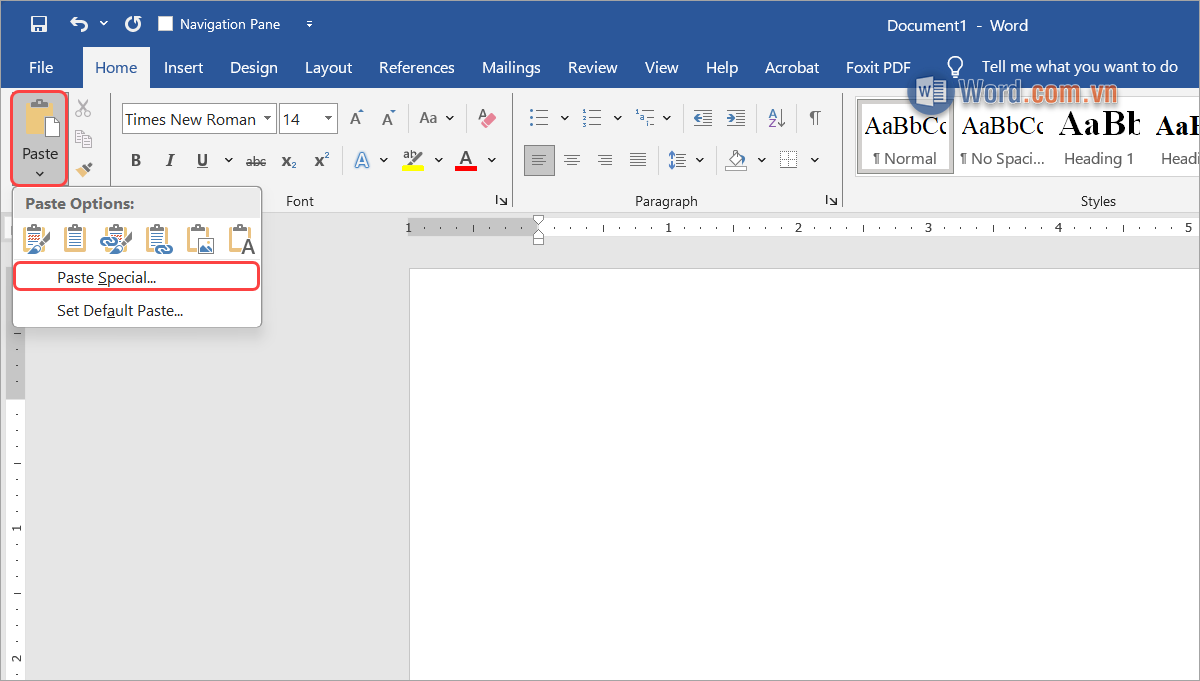Image resolution: width=1200 pixels, height=681 pixels.
Task: Apply the yellow text highlight color
Action: coord(412,160)
